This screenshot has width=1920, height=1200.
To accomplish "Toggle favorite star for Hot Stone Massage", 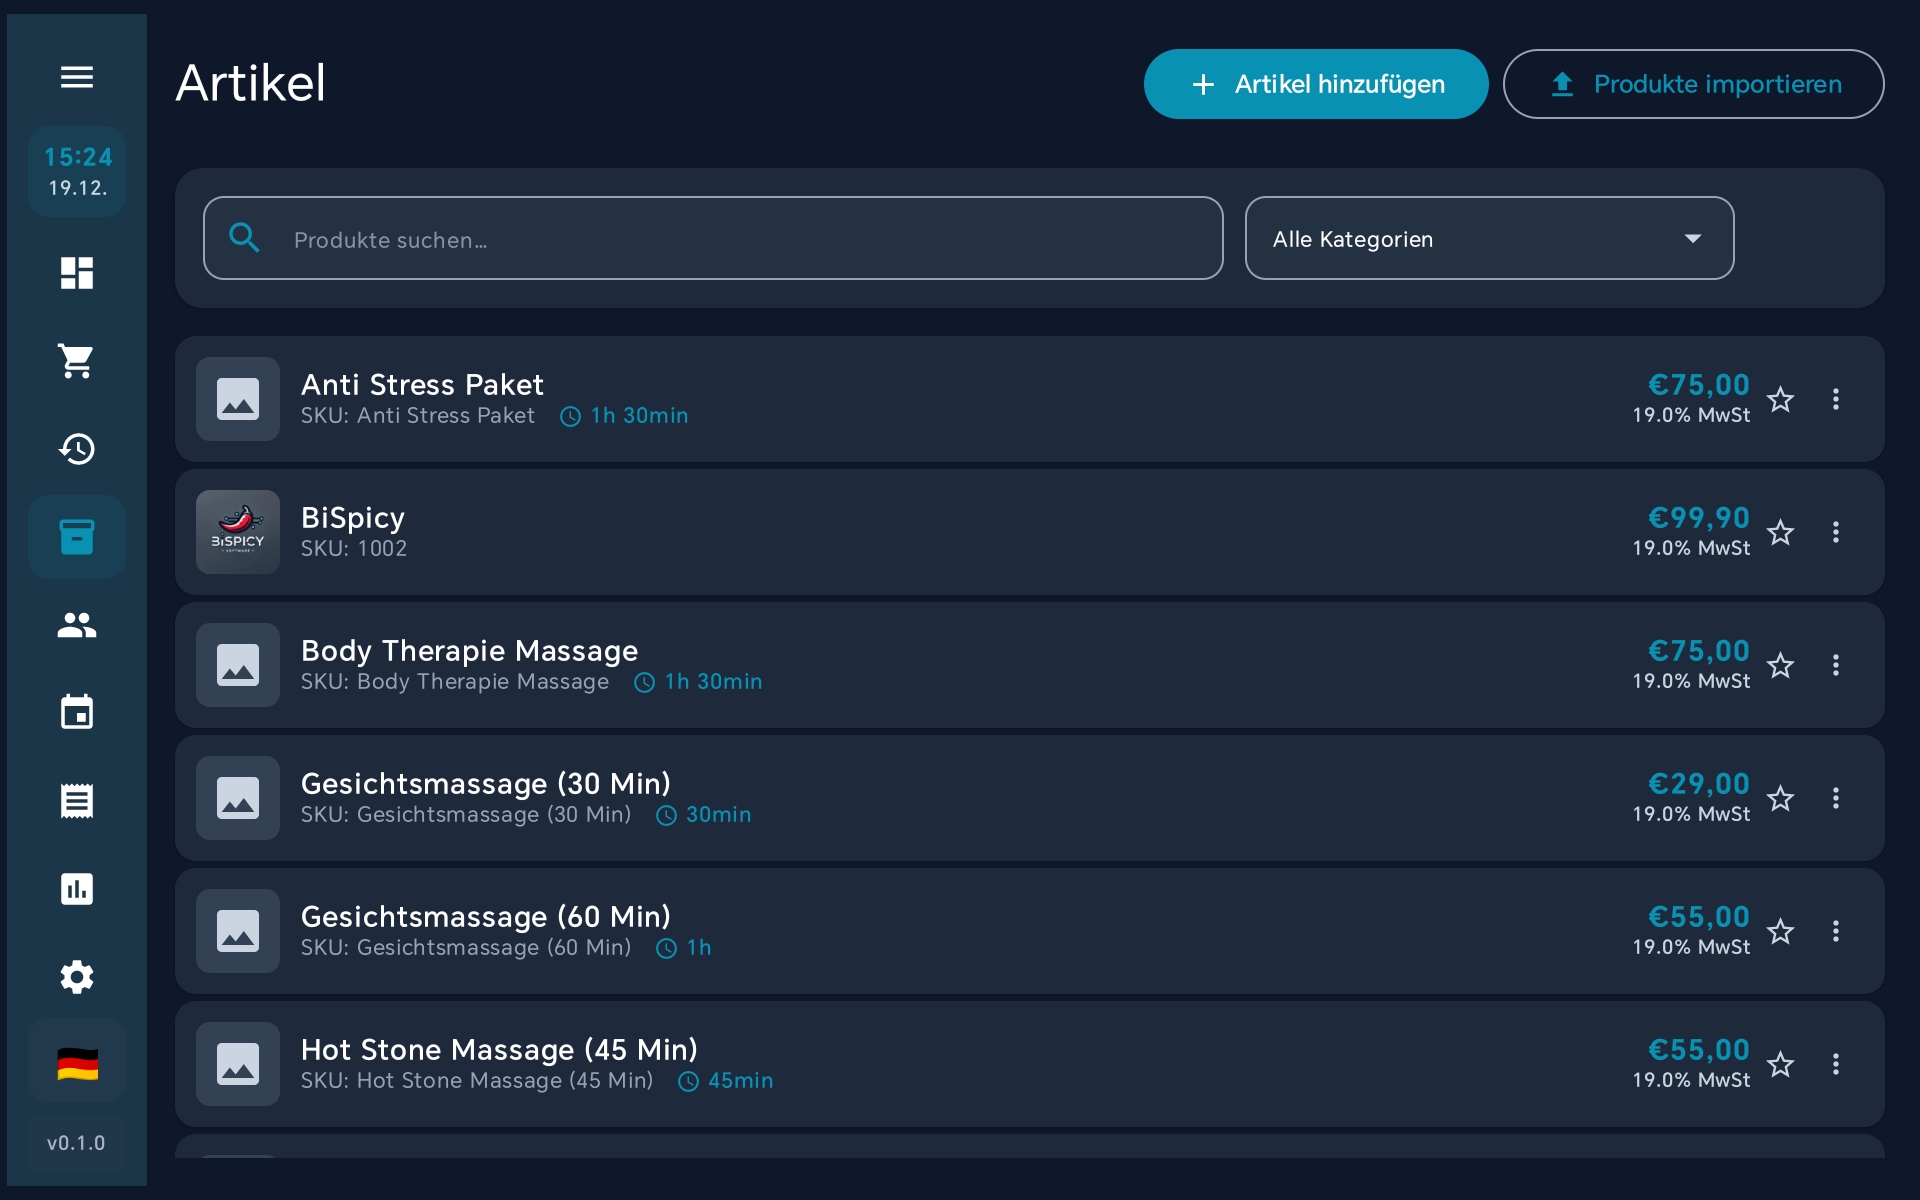I will (1780, 1065).
